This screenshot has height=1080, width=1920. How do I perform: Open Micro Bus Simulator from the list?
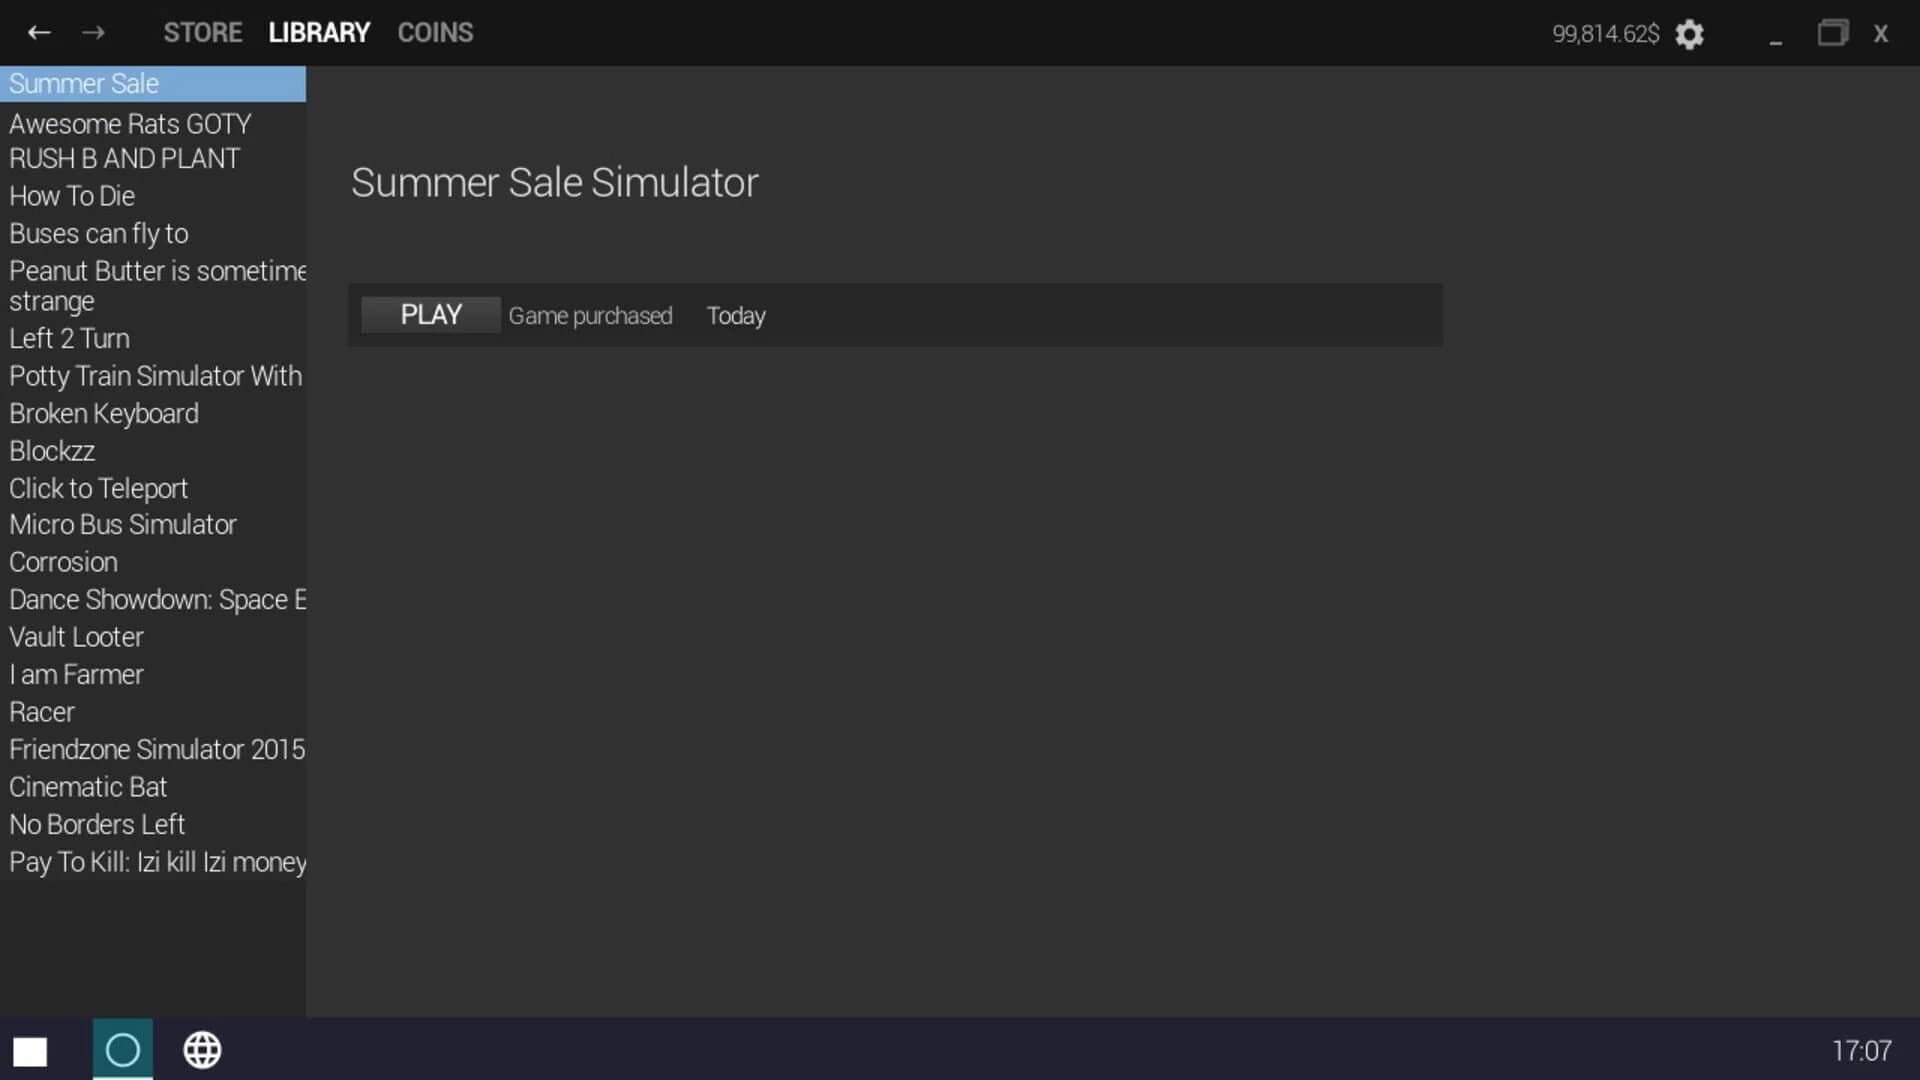click(122, 524)
